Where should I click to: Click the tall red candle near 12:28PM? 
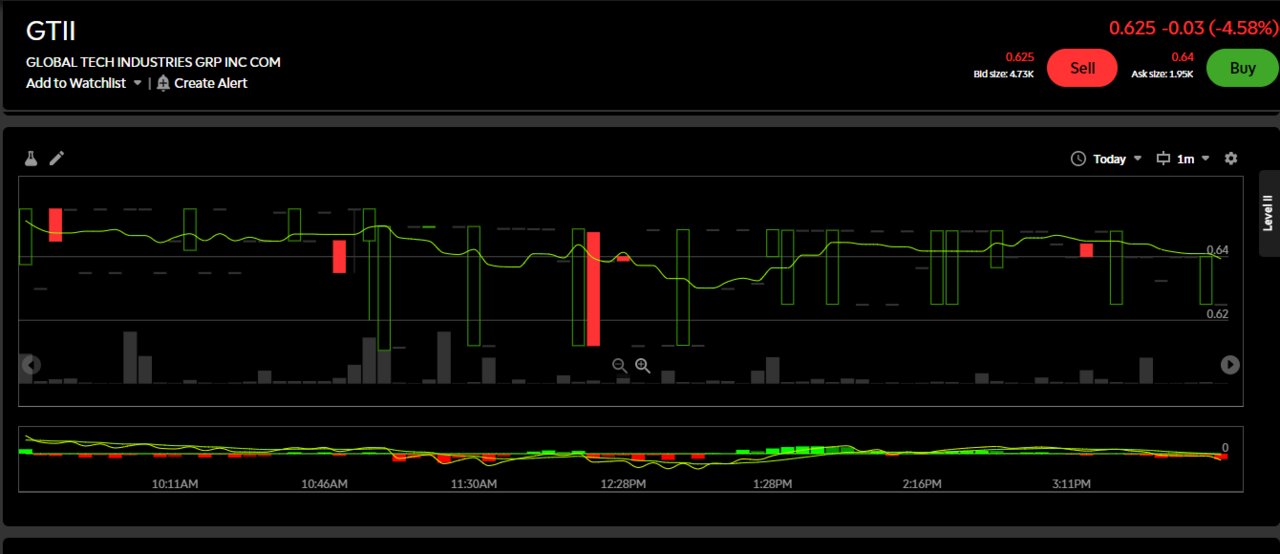point(593,288)
